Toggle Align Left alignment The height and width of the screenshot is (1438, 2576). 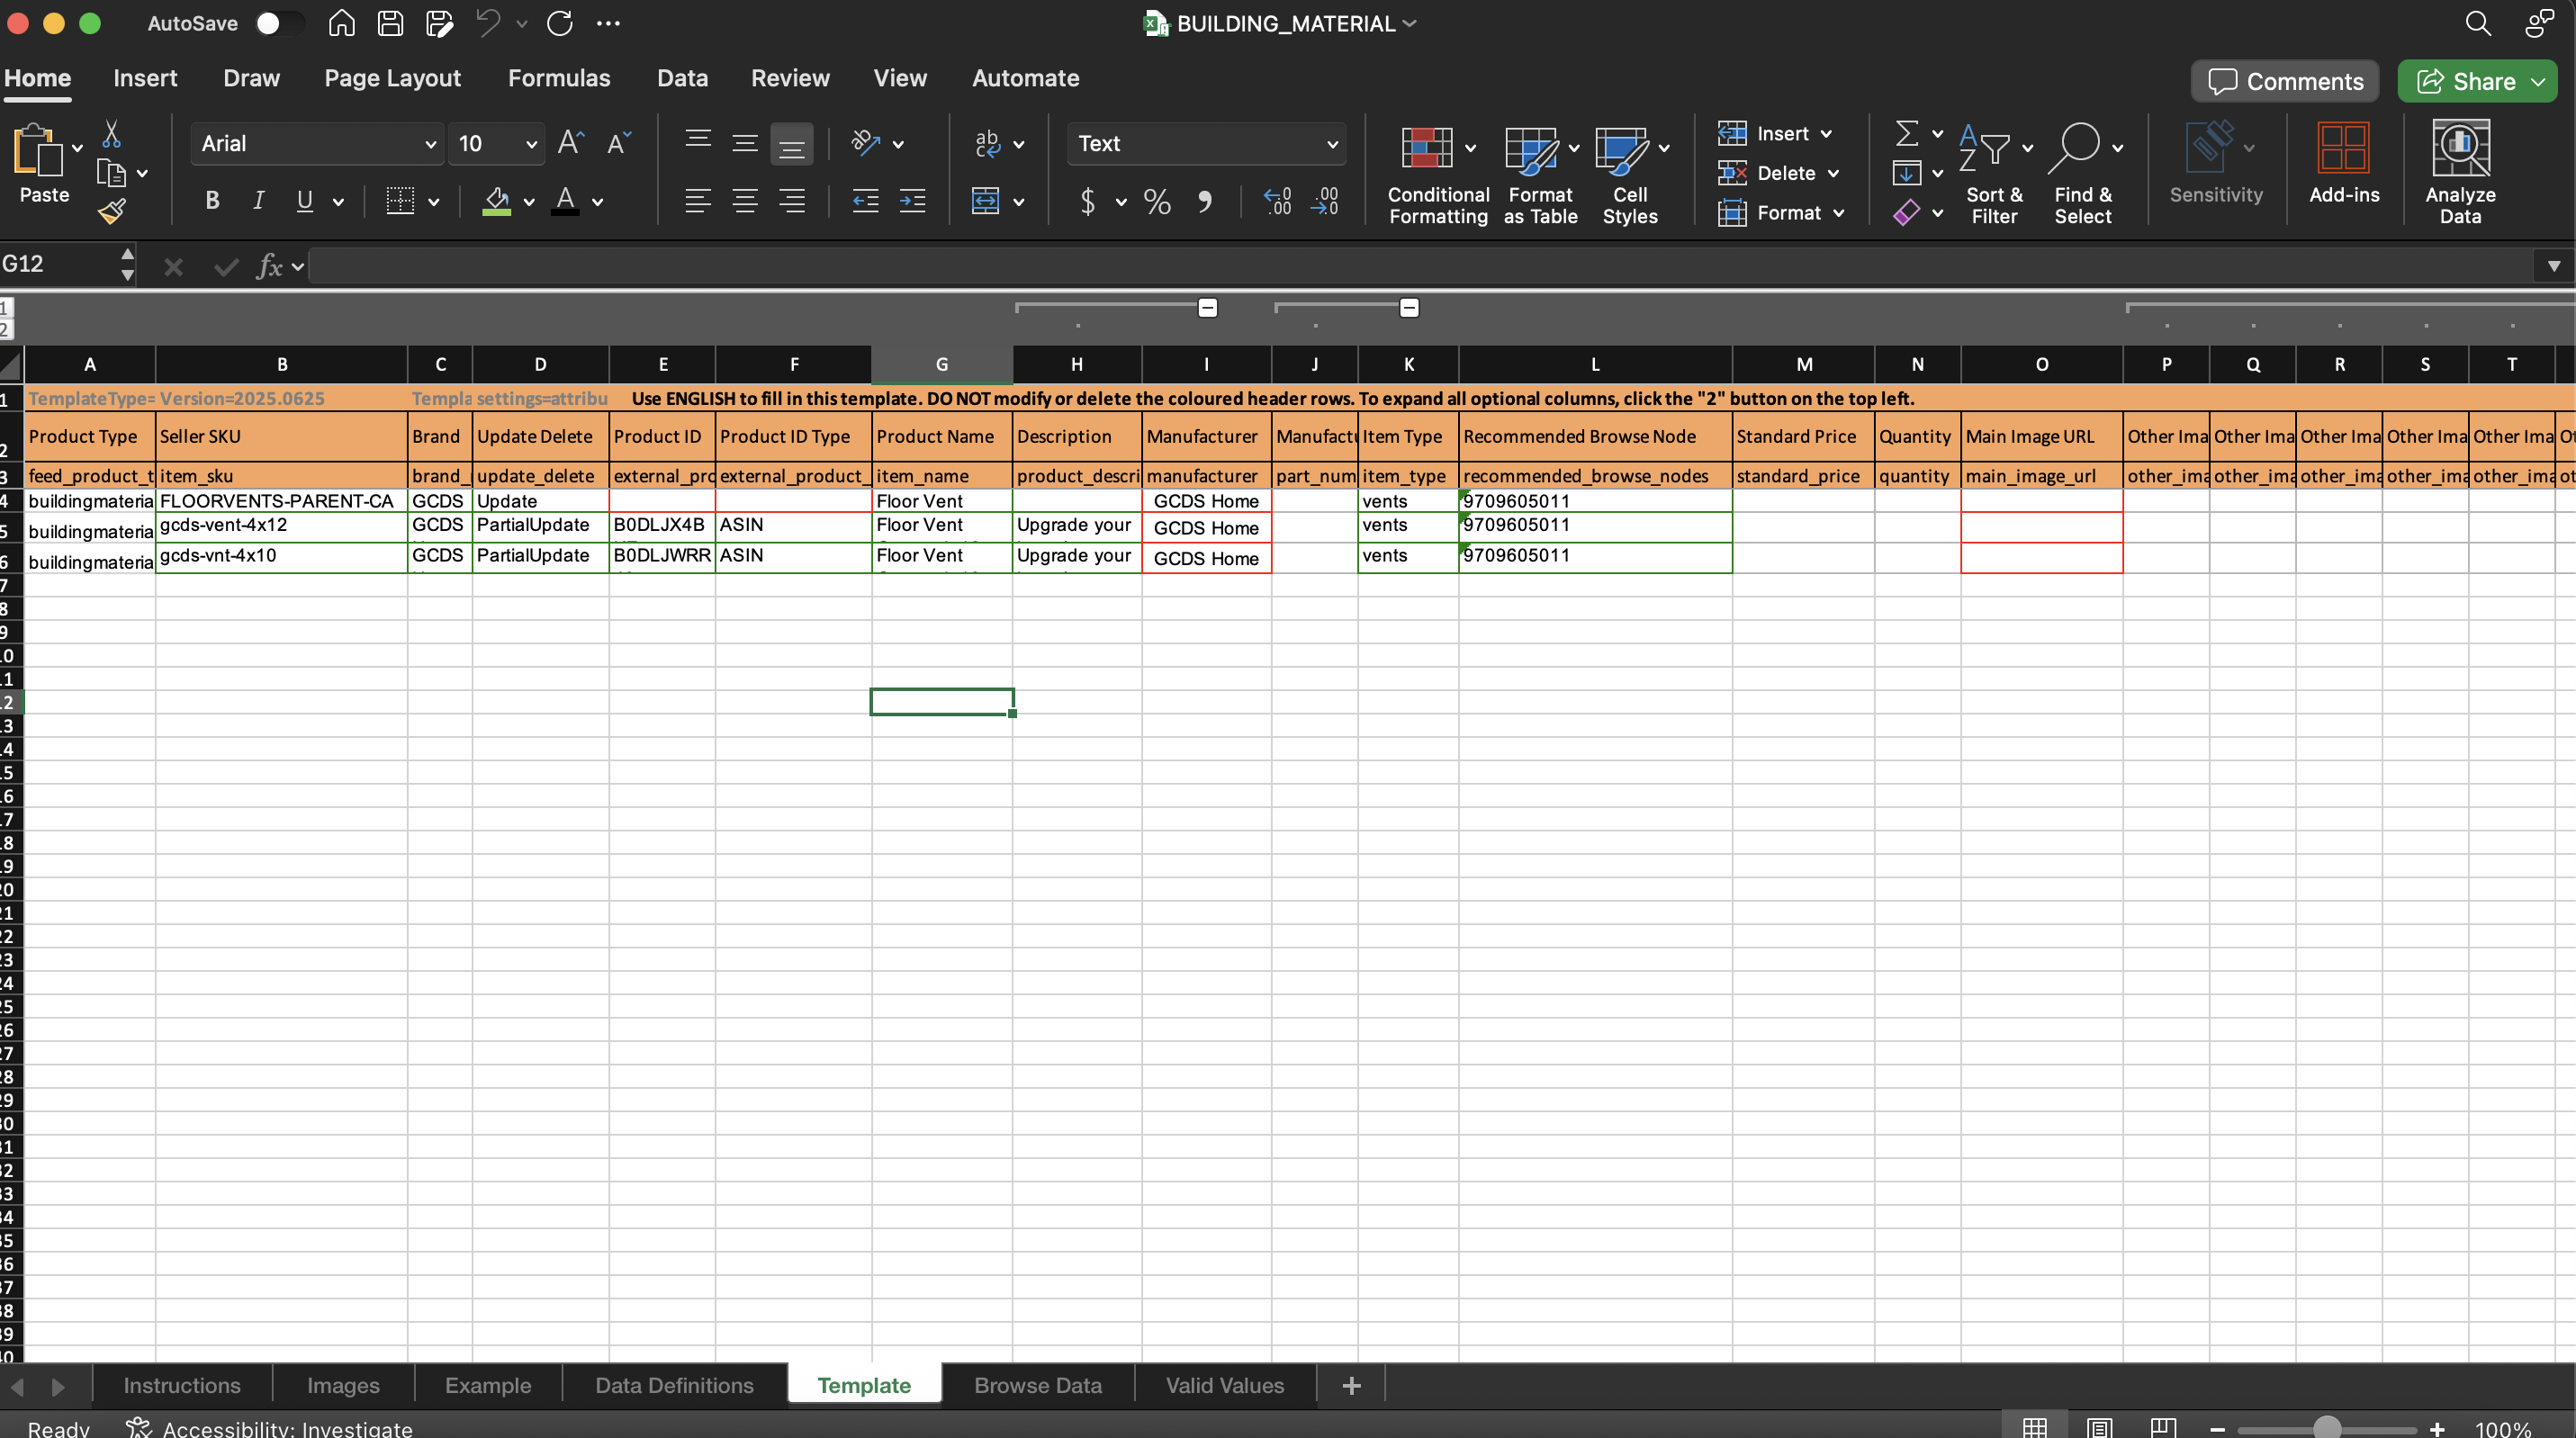(697, 201)
